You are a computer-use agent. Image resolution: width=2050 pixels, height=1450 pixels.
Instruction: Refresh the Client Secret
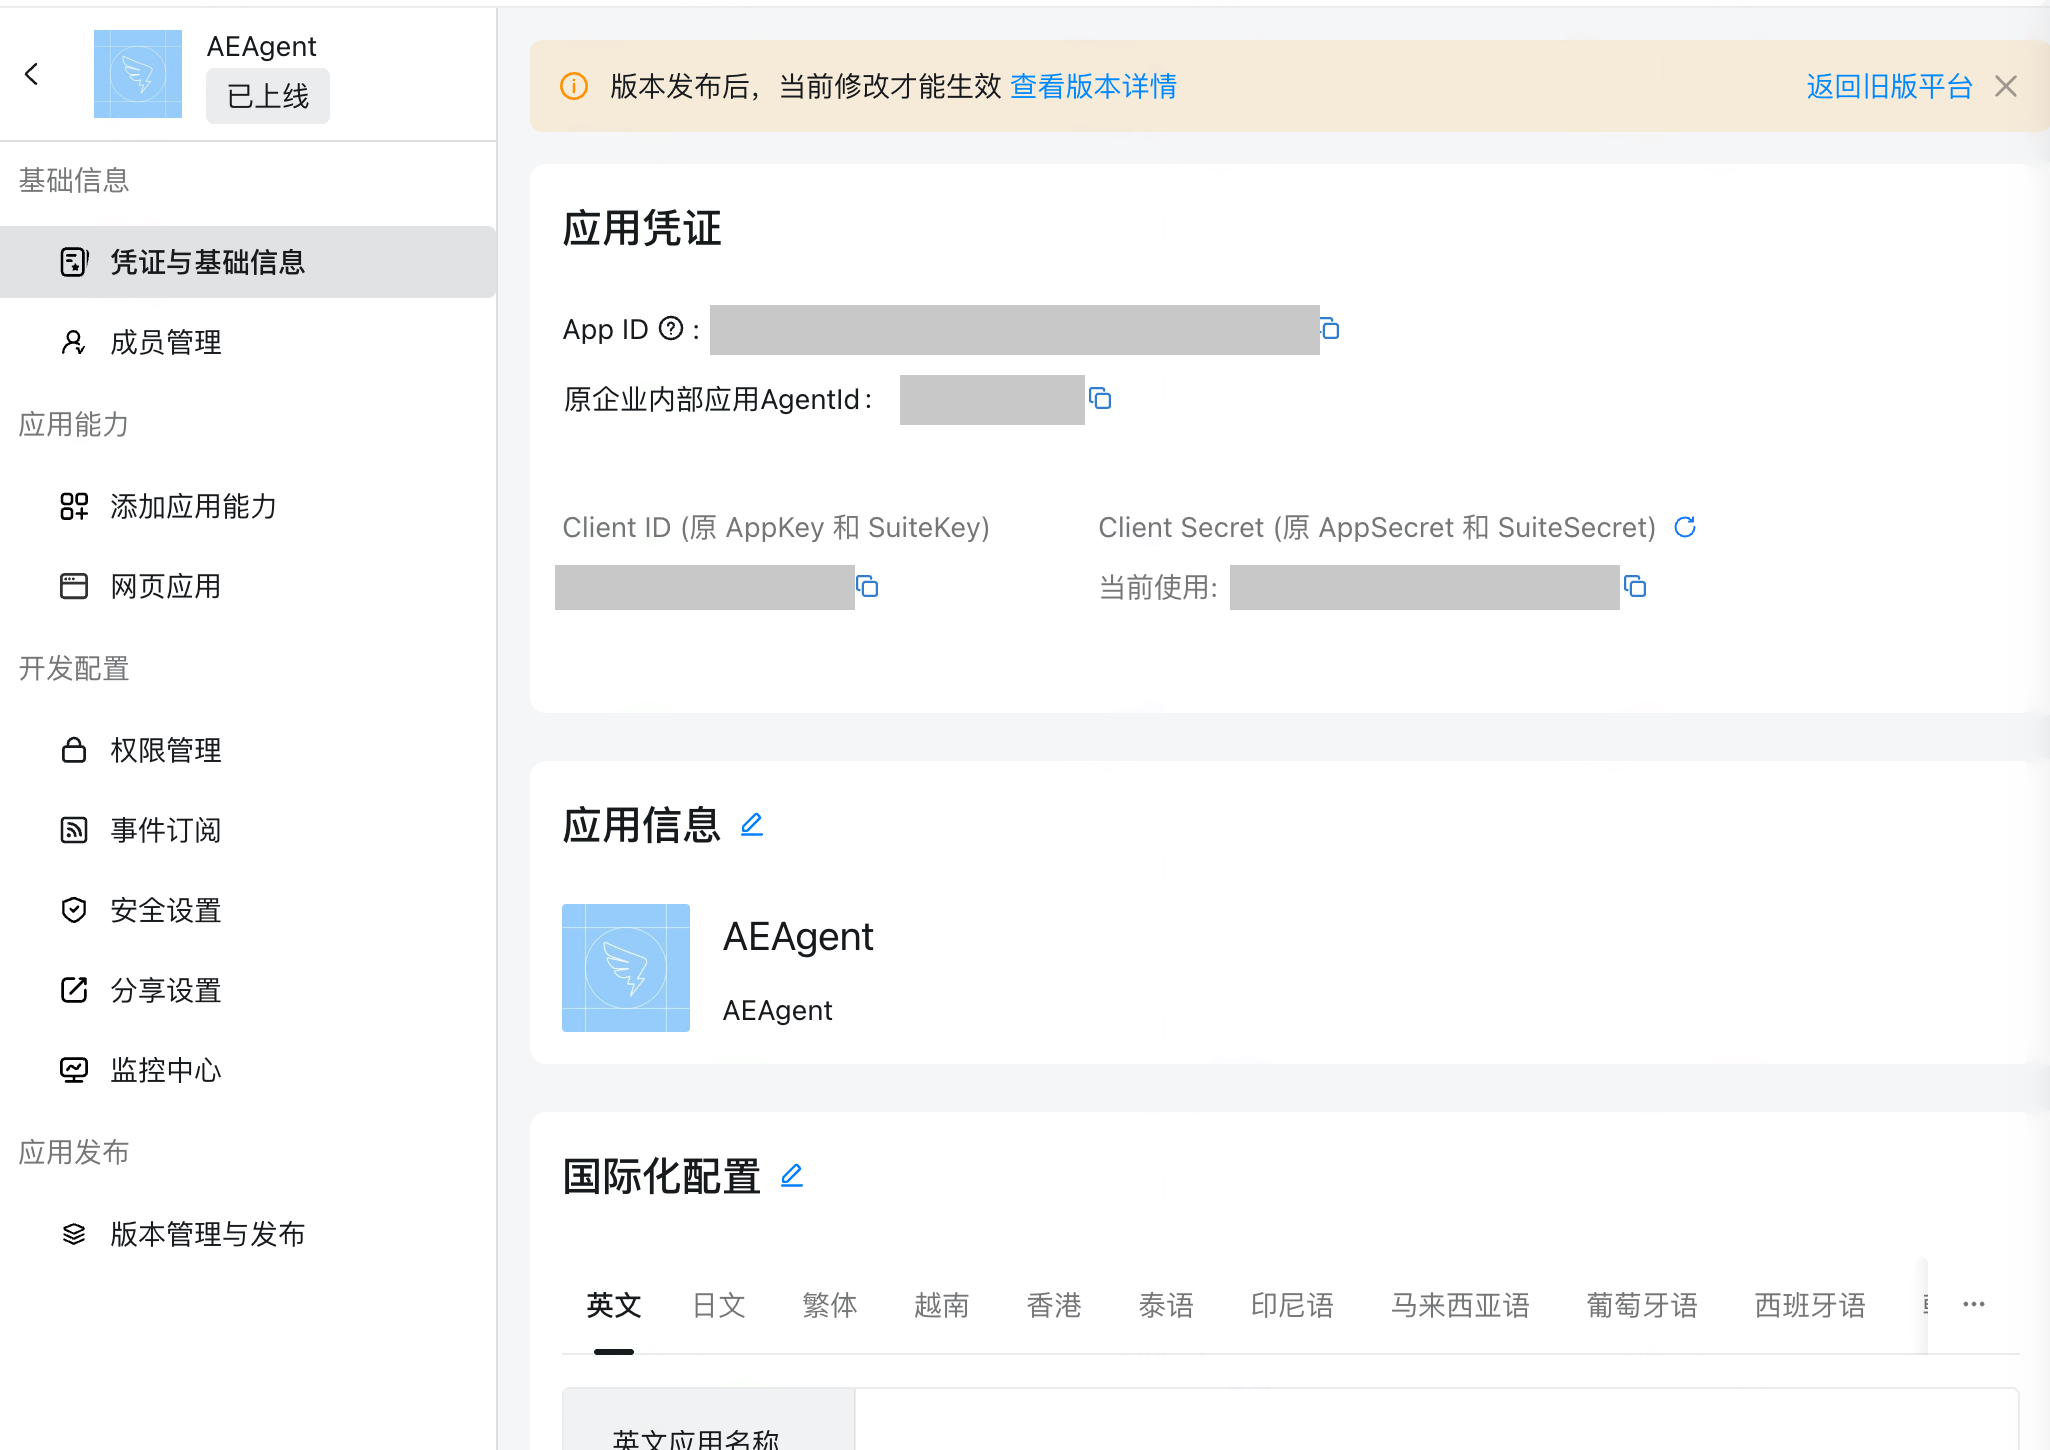pyautogui.click(x=1685, y=527)
